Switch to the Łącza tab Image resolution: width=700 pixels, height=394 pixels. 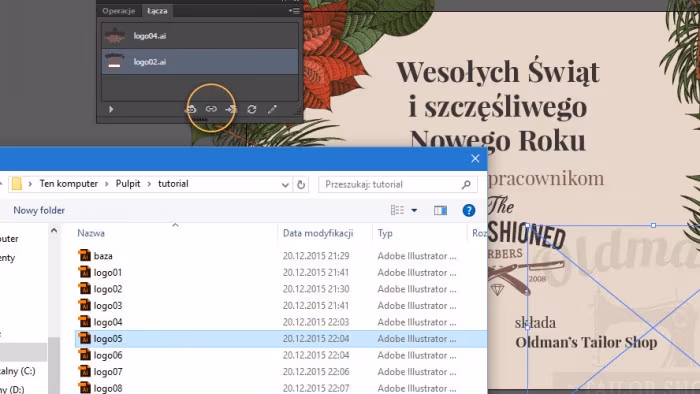(157, 11)
